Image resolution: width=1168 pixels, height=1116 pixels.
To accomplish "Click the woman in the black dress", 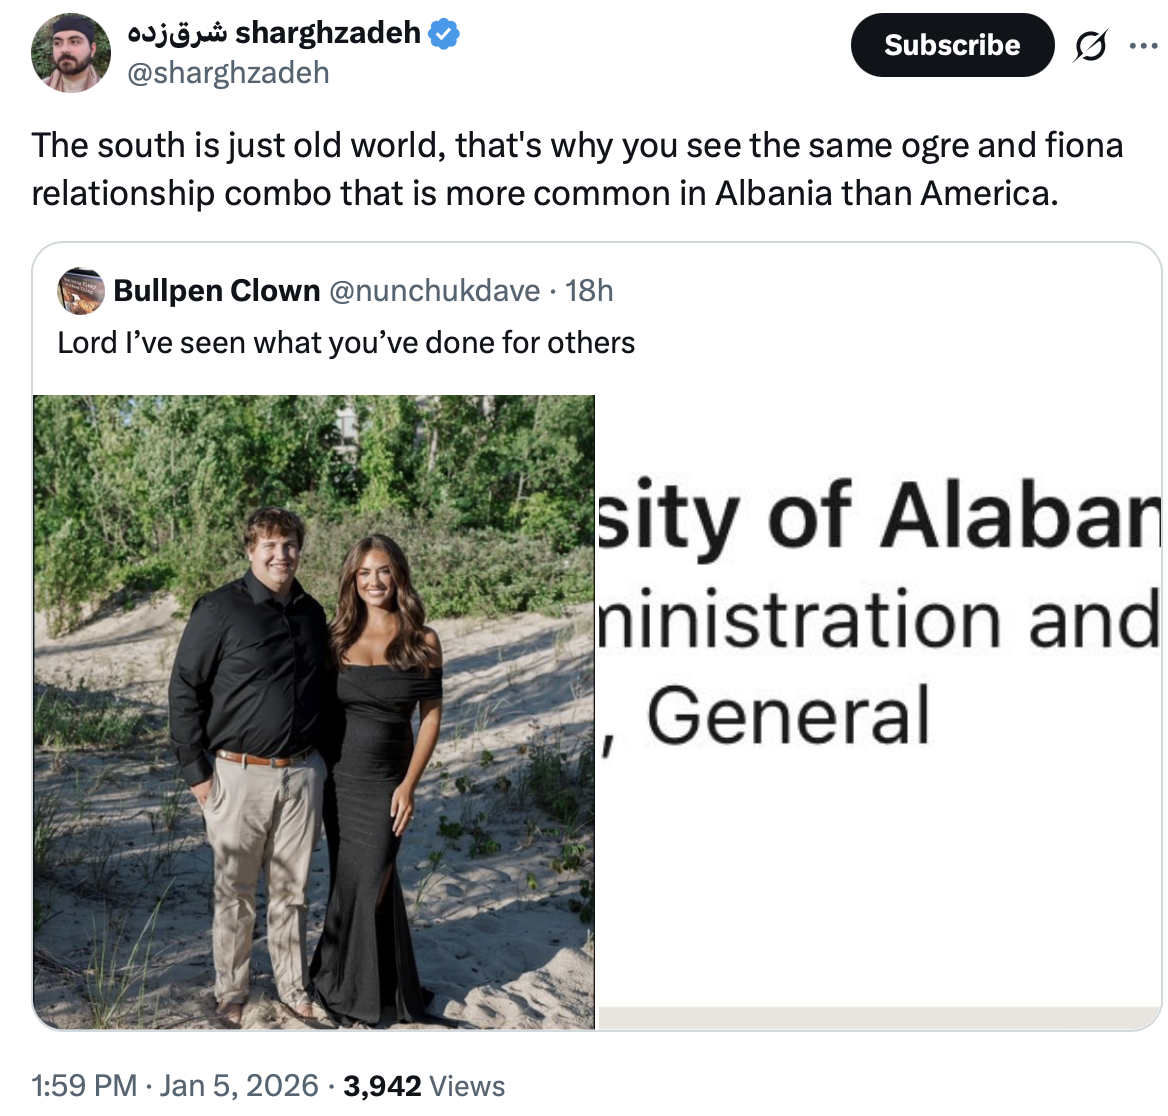I will point(385,760).
